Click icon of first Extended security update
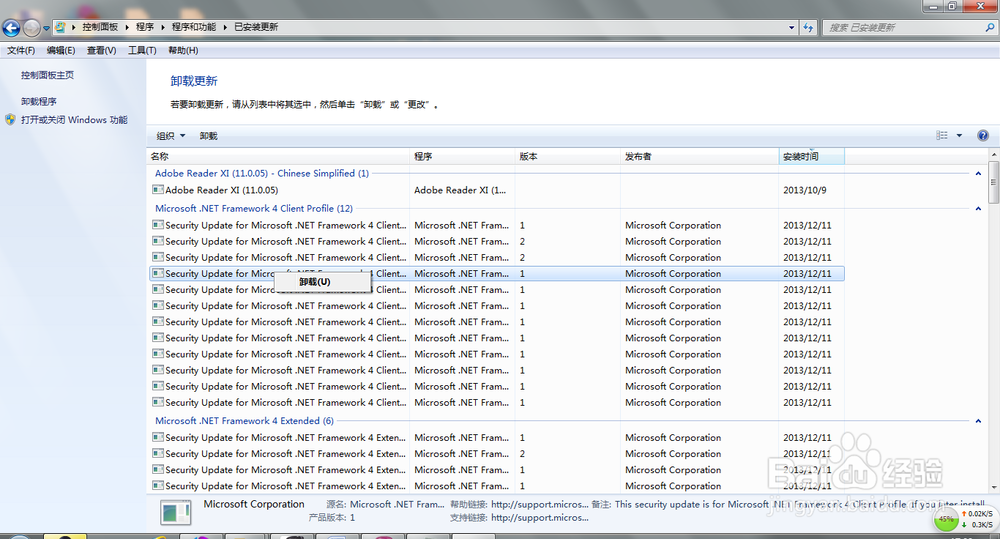Image resolution: width=1000 pixels, height=539 pixels. point(158,437)
